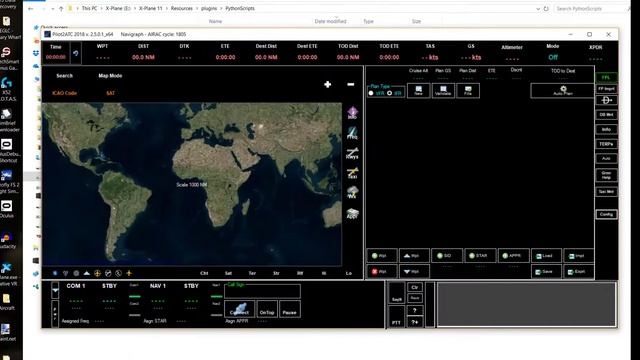Click the ICAO Code search field
This screenshot has width=640, height=360.
coord(64,93)
